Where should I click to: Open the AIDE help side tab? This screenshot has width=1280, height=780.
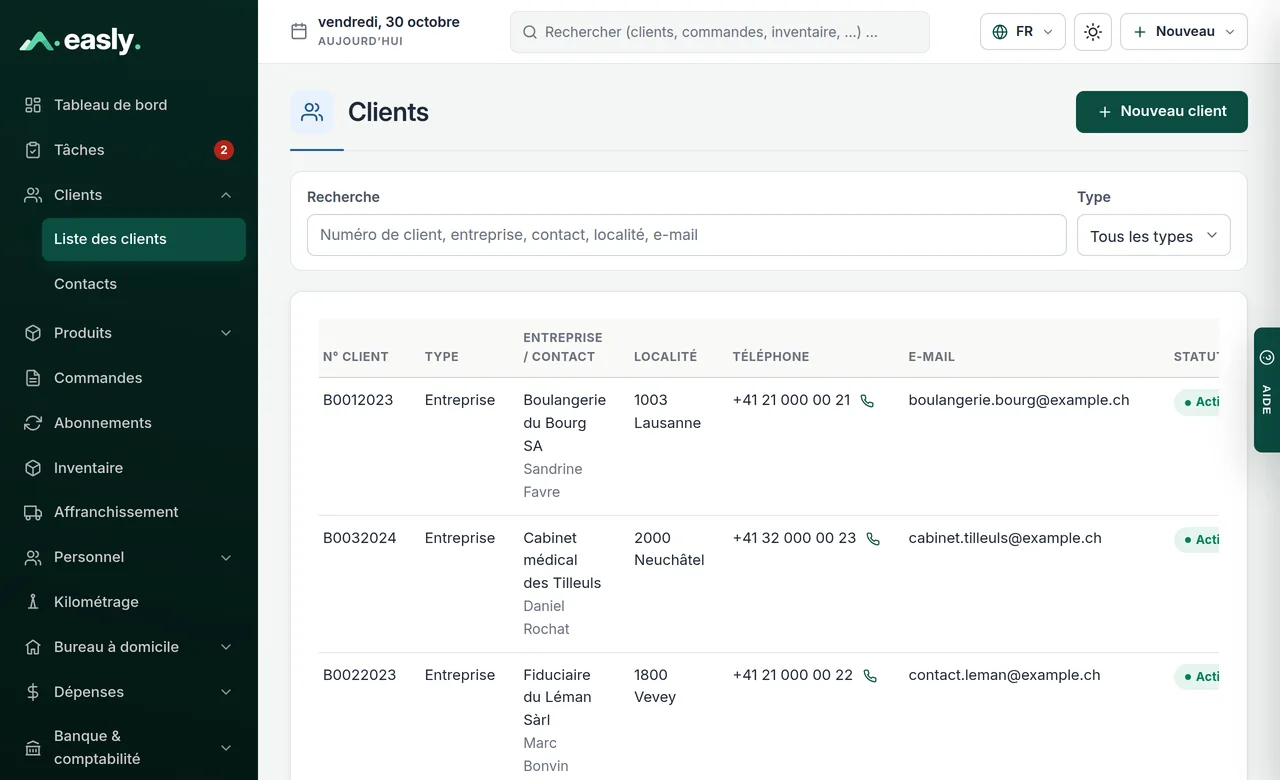click(1267, 390)
